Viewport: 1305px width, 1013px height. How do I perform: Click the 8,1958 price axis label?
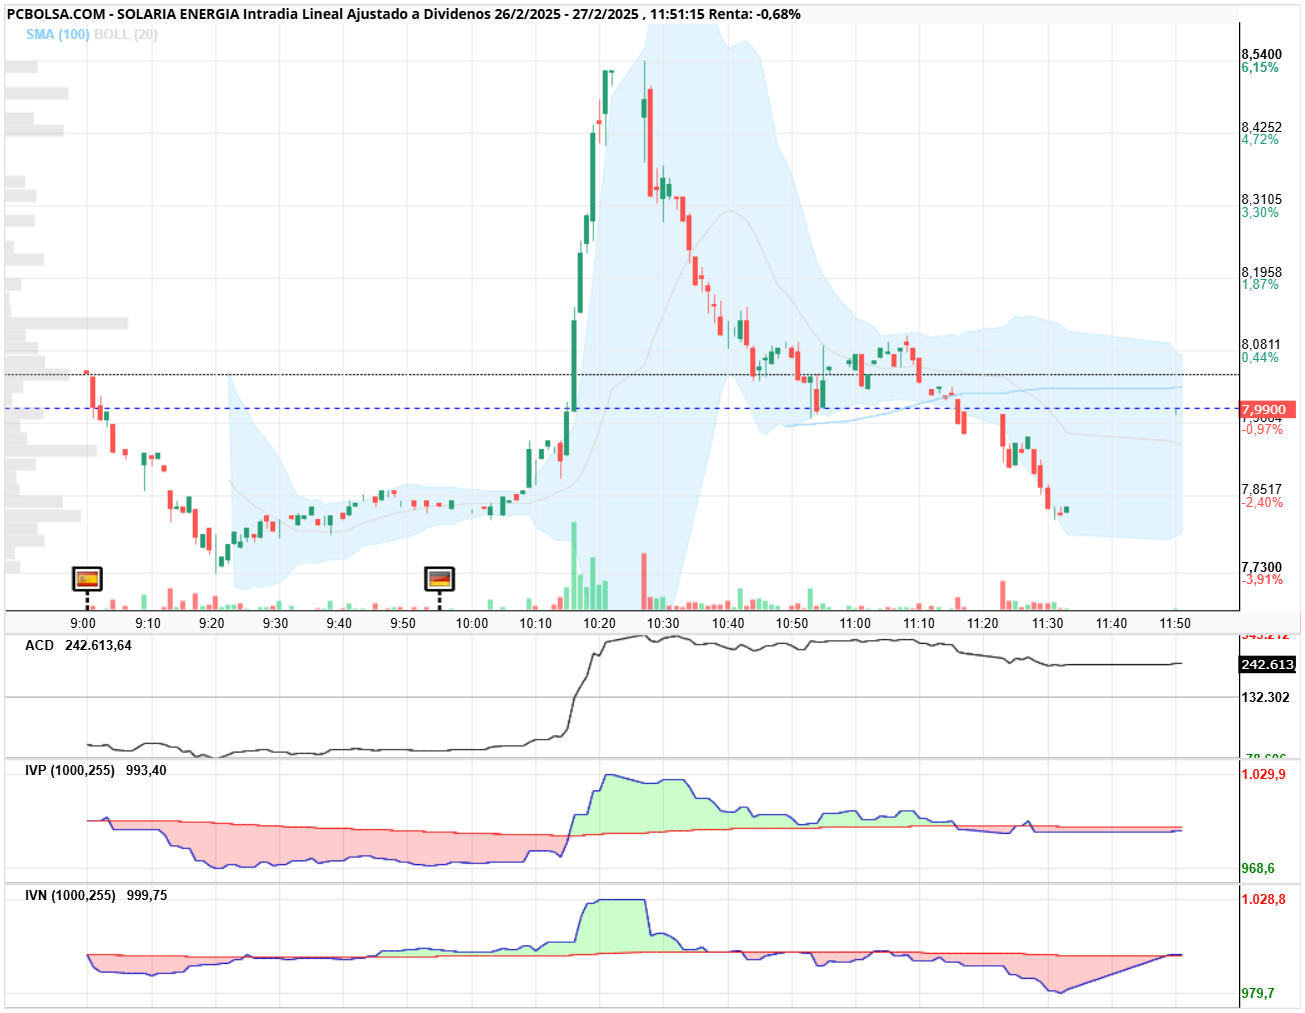coord(1261,272)
